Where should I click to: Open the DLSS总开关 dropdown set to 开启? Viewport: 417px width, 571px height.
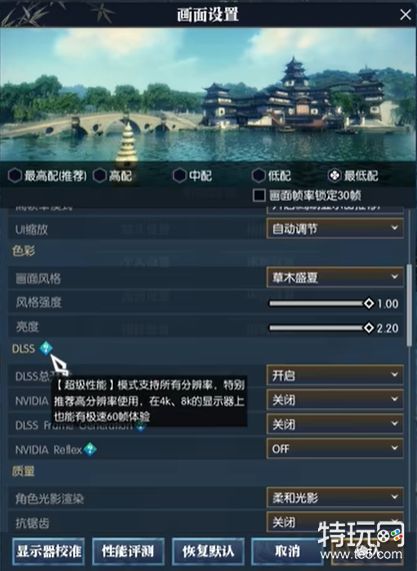tap(335, 375)
